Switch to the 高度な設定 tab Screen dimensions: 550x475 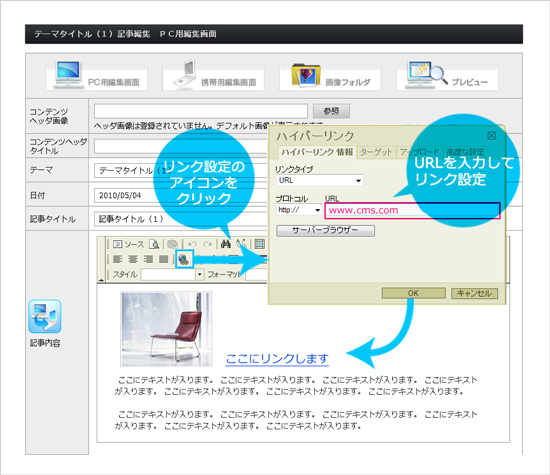tap(465, 152)
